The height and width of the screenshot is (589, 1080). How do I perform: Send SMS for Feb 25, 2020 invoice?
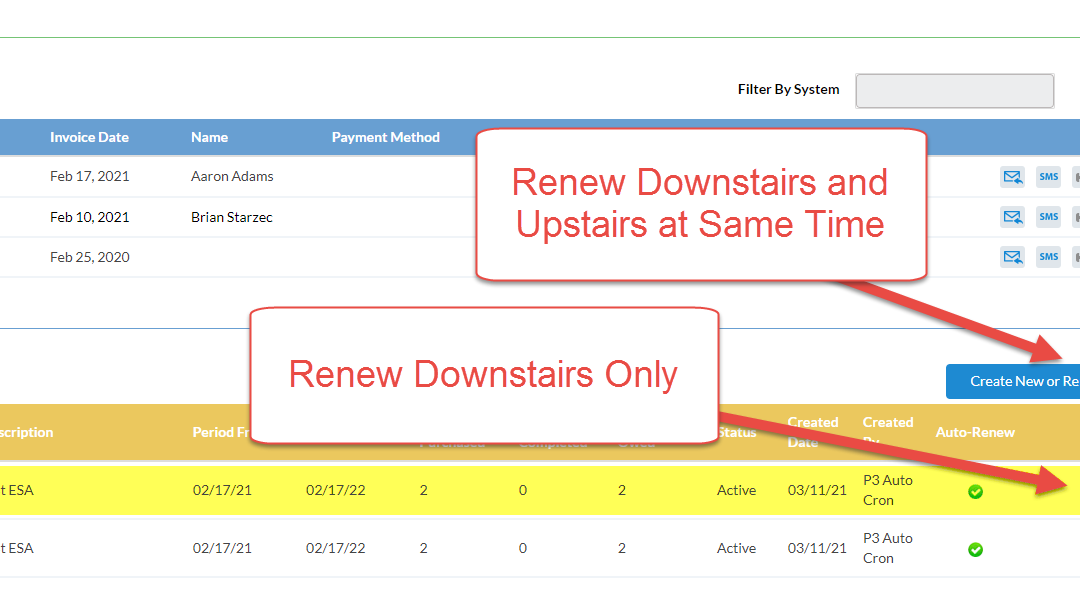coord(1048,257)
